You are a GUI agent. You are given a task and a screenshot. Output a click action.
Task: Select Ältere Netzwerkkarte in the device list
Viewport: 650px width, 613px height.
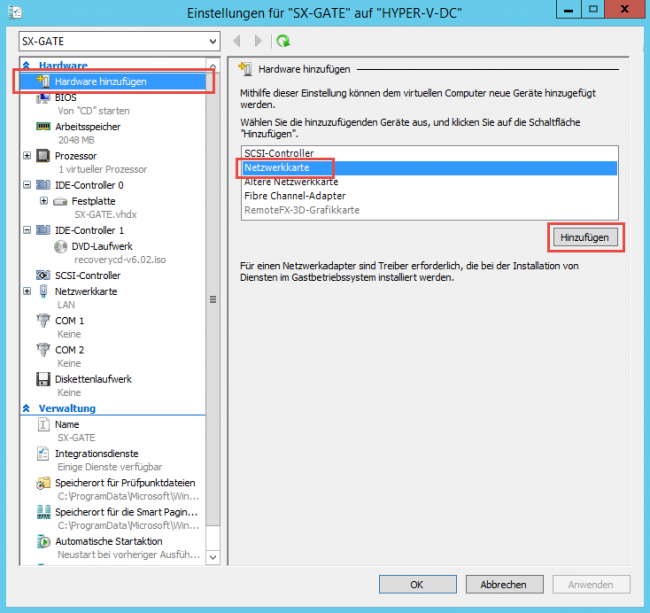(291, 182)
